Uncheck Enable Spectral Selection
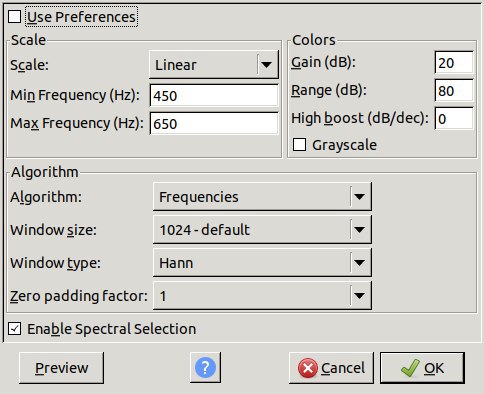484x394 pixels. (14, 329)
